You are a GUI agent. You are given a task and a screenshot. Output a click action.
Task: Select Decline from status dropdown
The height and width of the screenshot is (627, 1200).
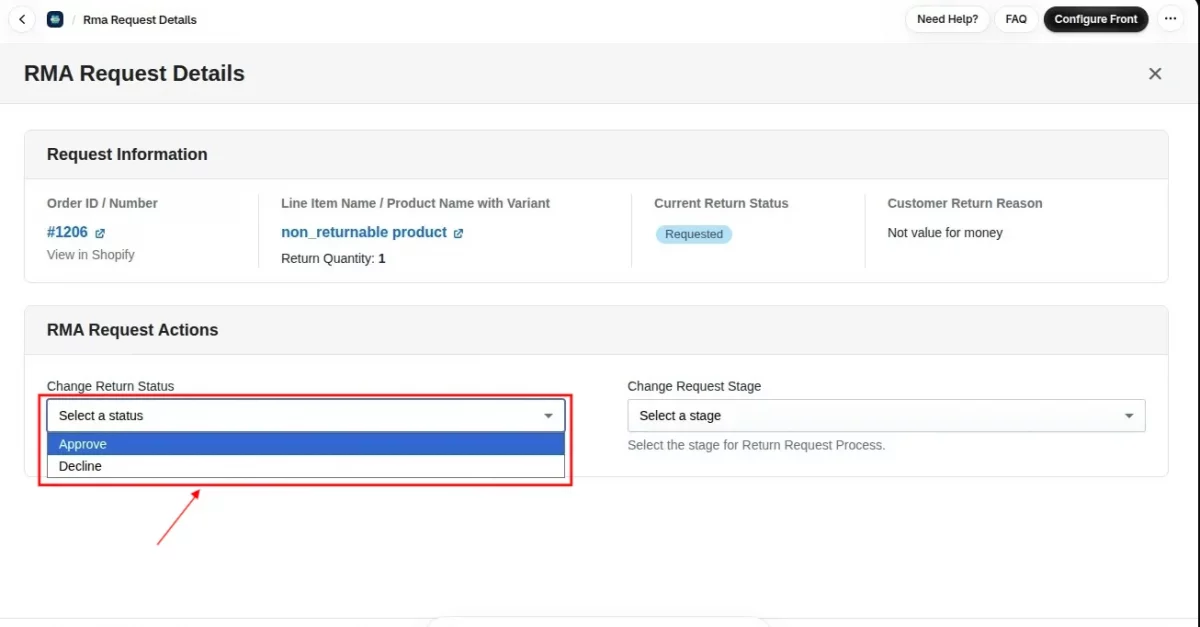tap(306, 466)
